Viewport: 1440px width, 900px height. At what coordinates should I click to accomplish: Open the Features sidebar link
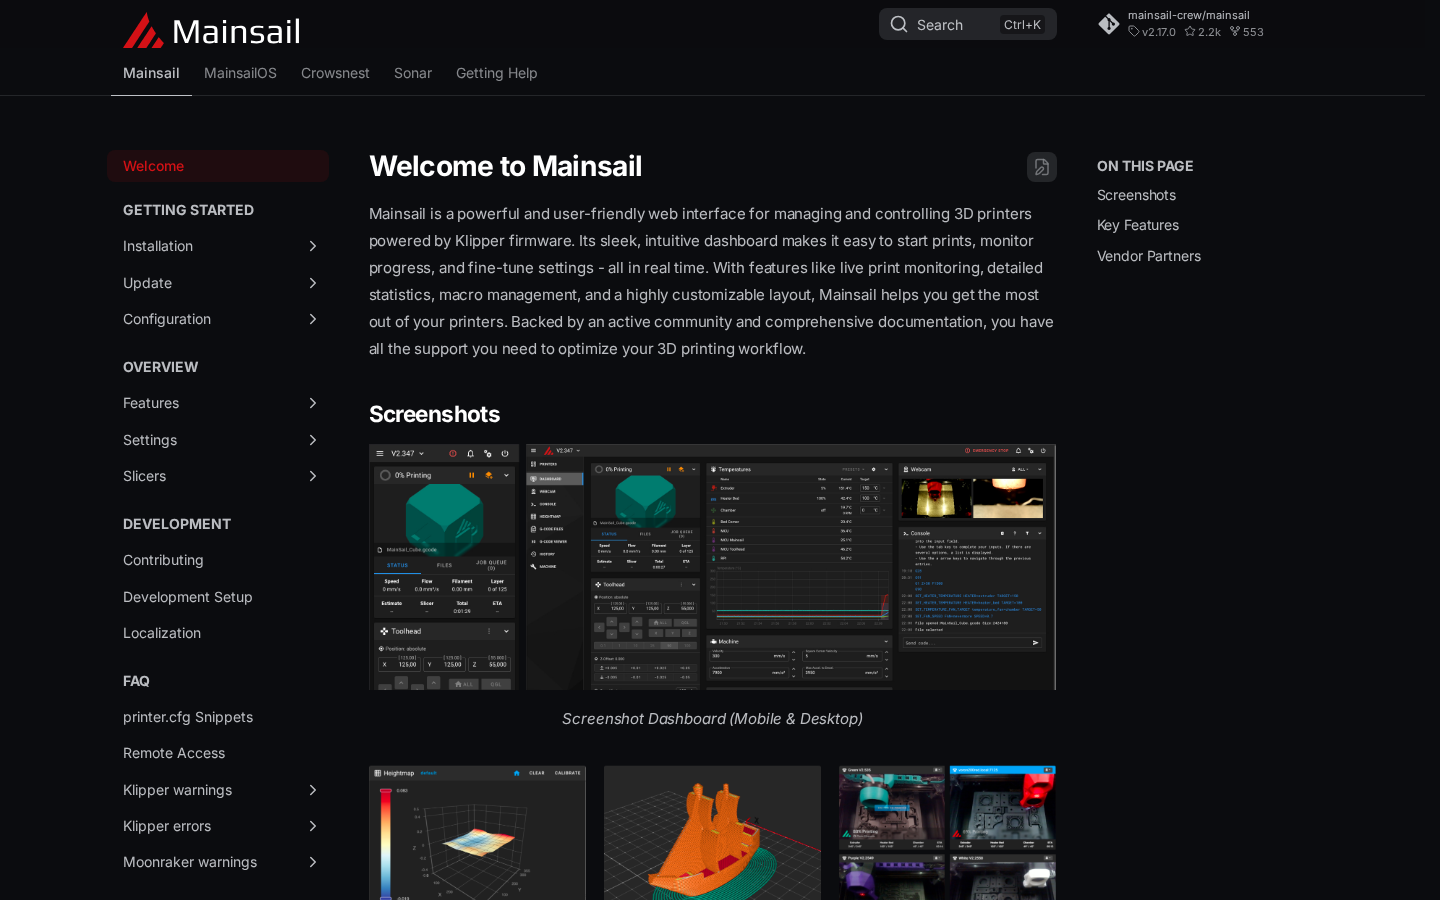(151, 403)
